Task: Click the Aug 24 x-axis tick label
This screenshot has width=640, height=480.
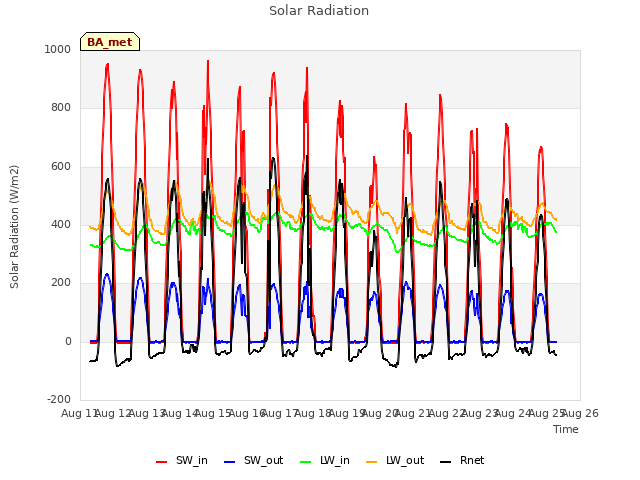Action: [513, 413]
